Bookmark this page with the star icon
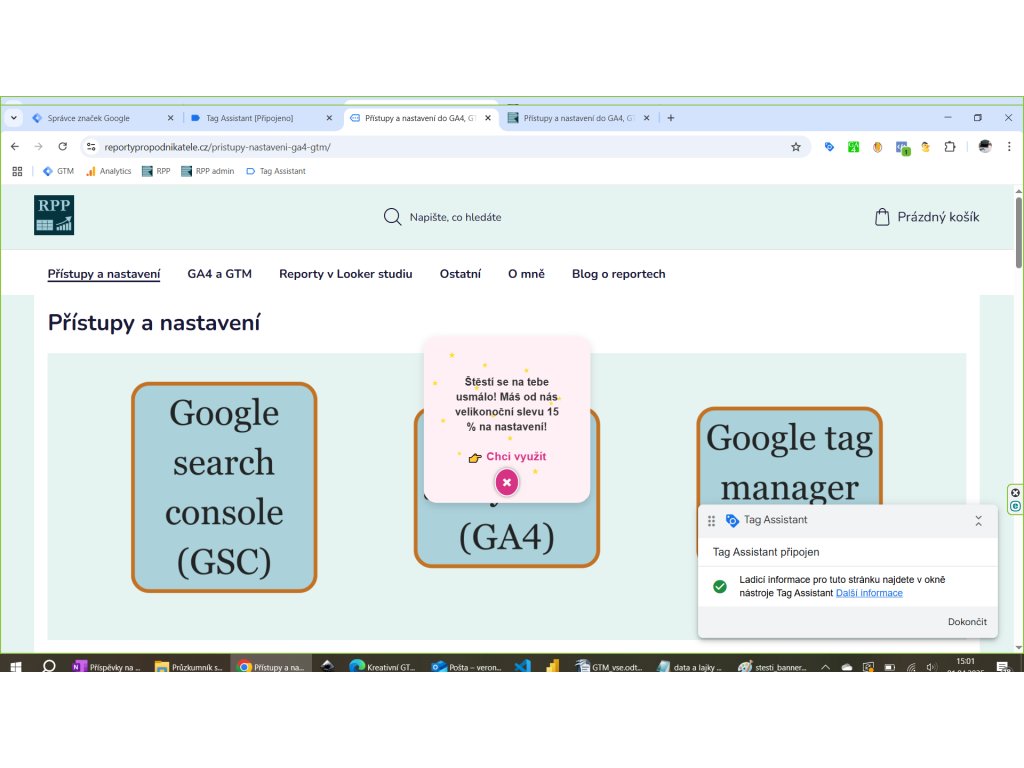The height and width of the screenshot is (768, 1024). coord(796,147)
